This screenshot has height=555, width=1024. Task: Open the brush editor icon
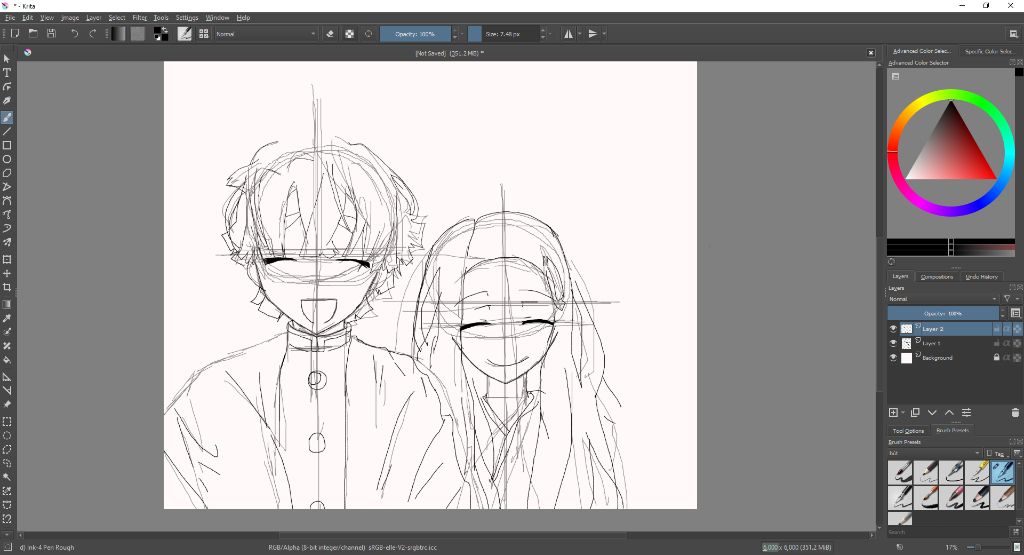pyautogui.click(x=185, y=33)
